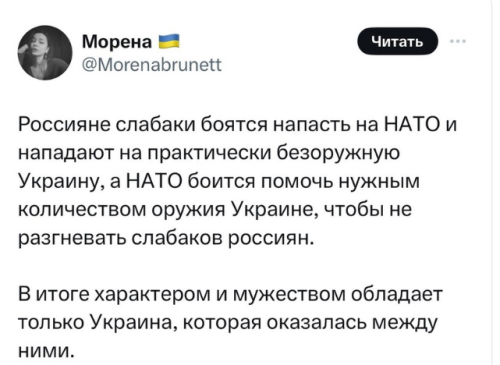Open the Морена display name link
500x365 pixels.
pyautogui.click(x=117, y=42)
